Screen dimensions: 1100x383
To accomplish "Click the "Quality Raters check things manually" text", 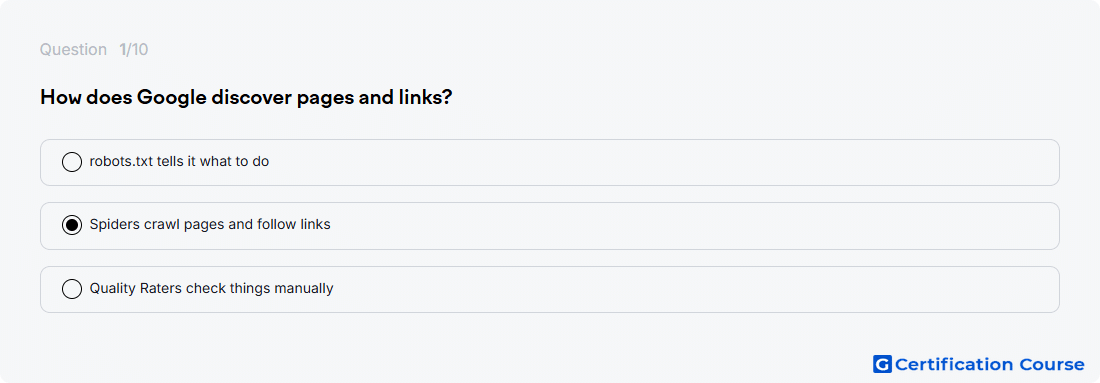I will click(211, 288).
